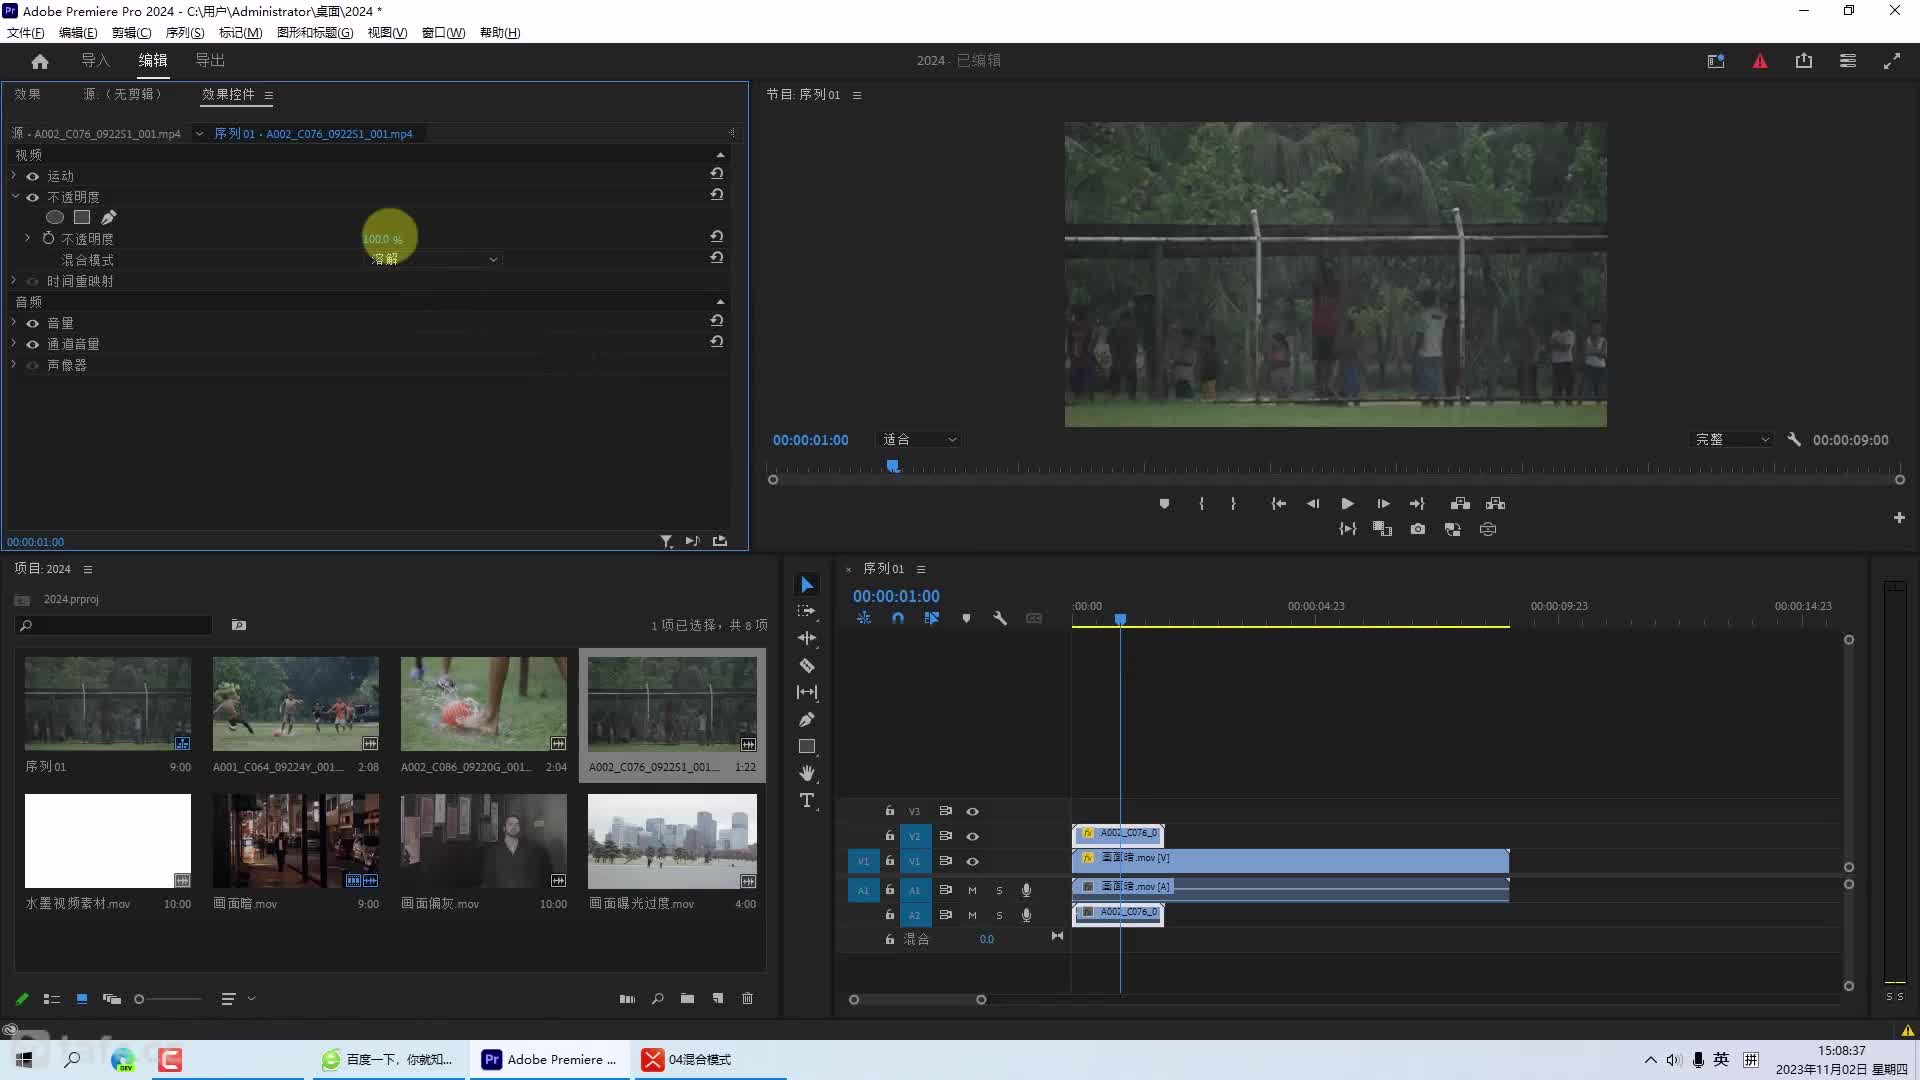The image size is (1920, 1080).
Task: Lock the V3 track
Action: point(889,811)
